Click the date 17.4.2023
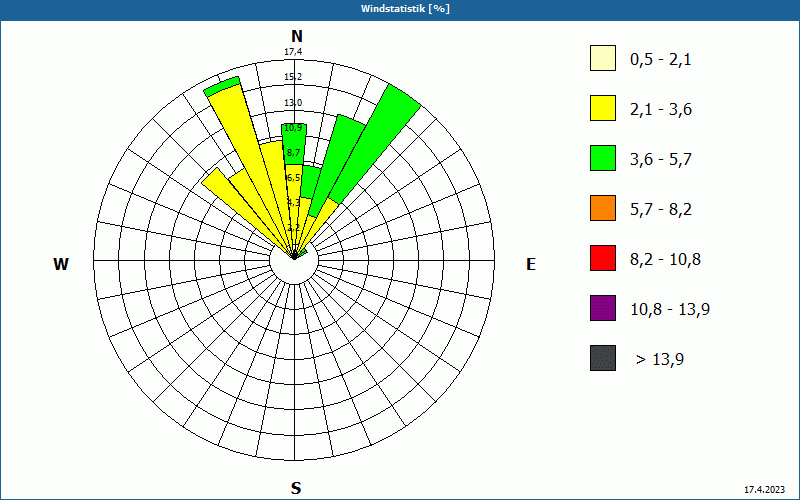The width and height of the screenshot is (800, 500). 764,490
